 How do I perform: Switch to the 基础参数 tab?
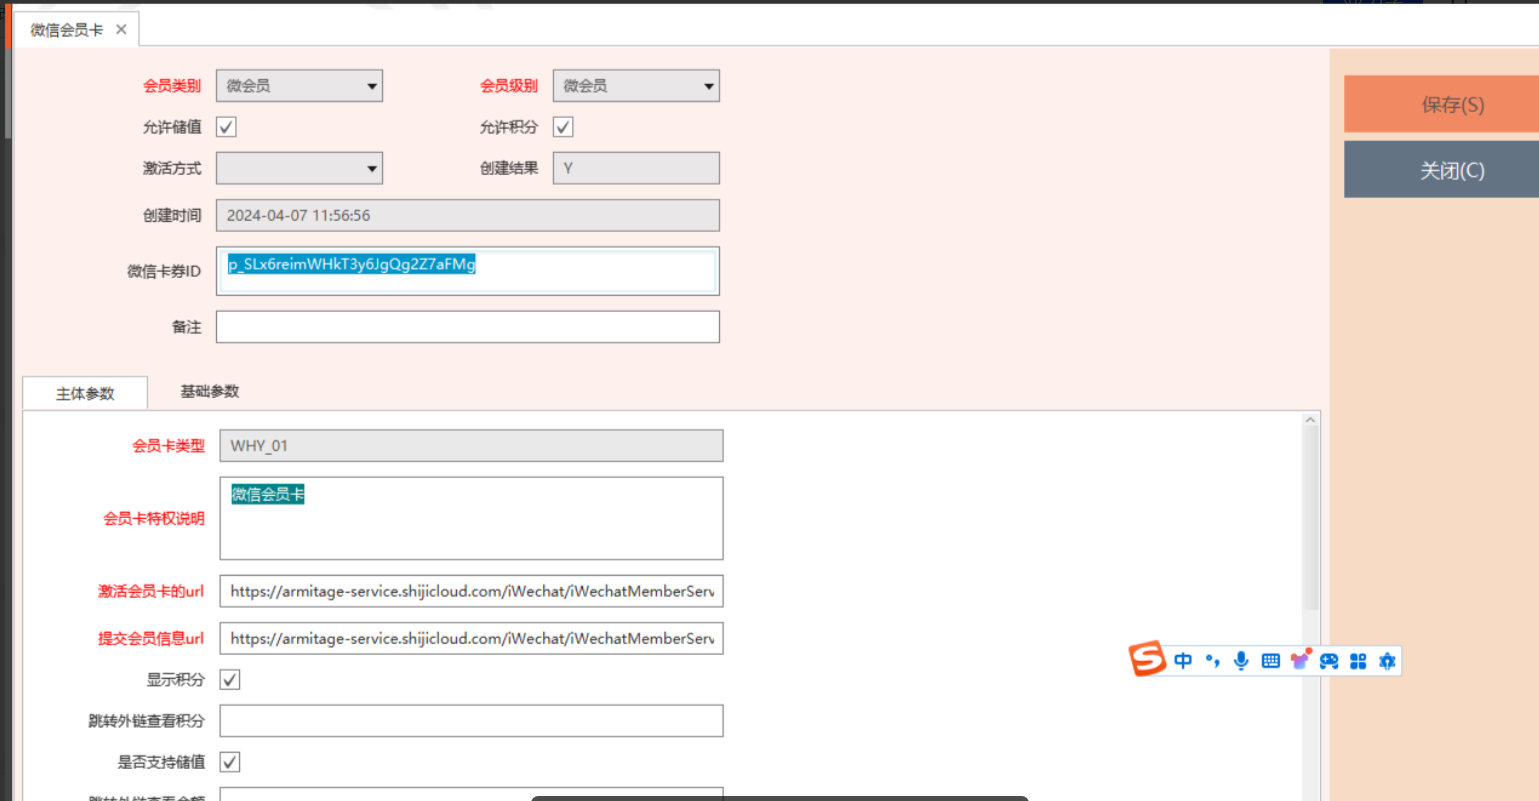pos(209,391)
